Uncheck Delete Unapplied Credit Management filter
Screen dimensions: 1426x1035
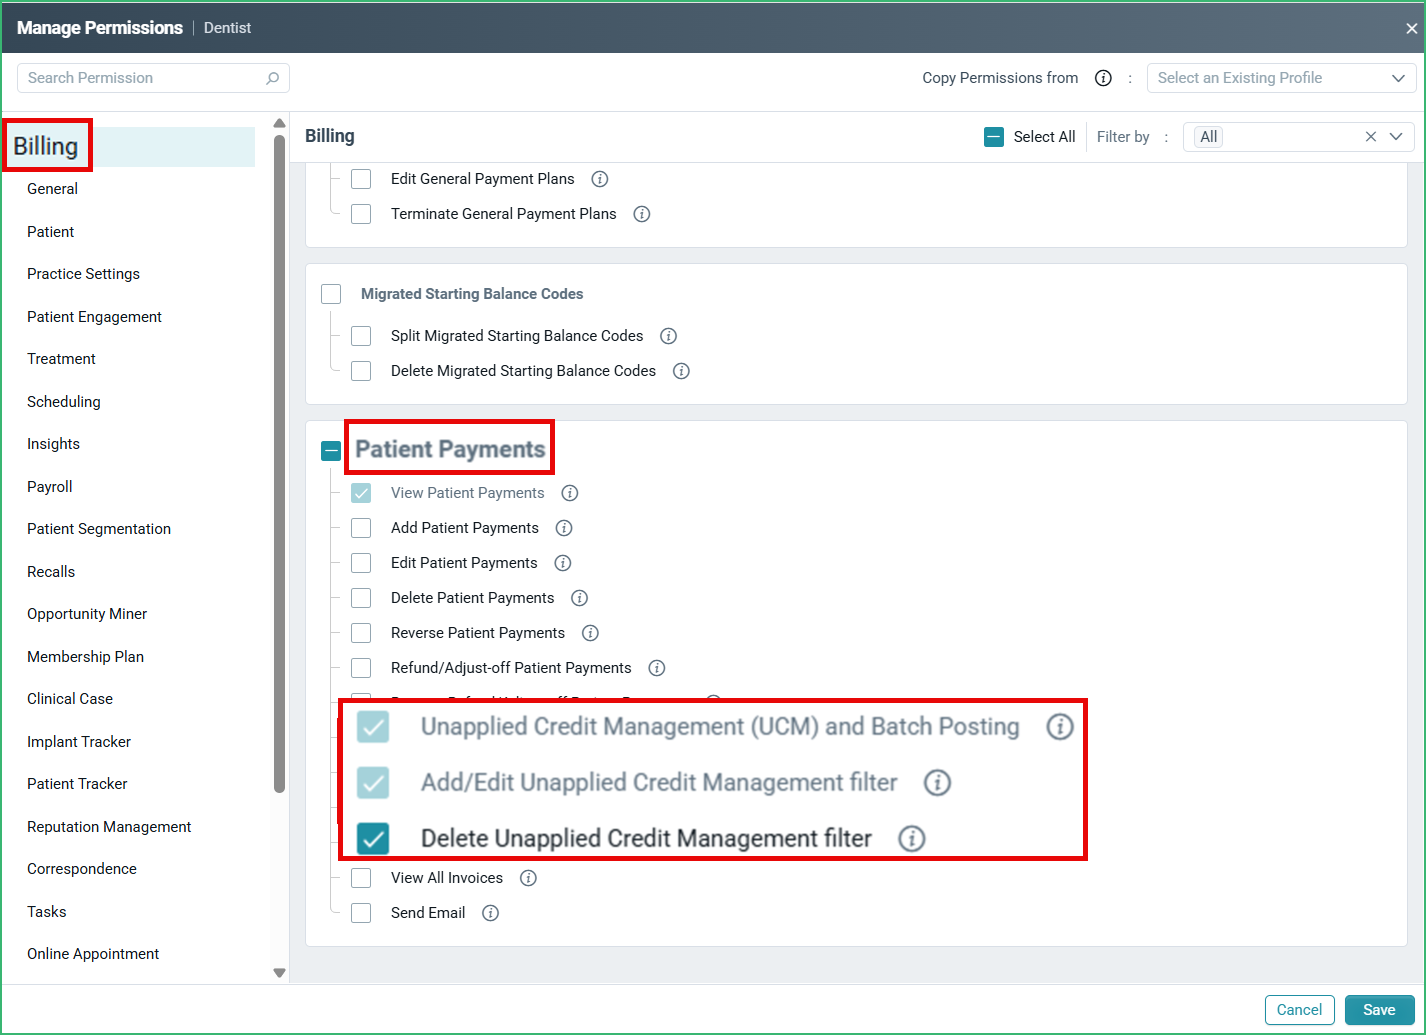tap(373, 838)
